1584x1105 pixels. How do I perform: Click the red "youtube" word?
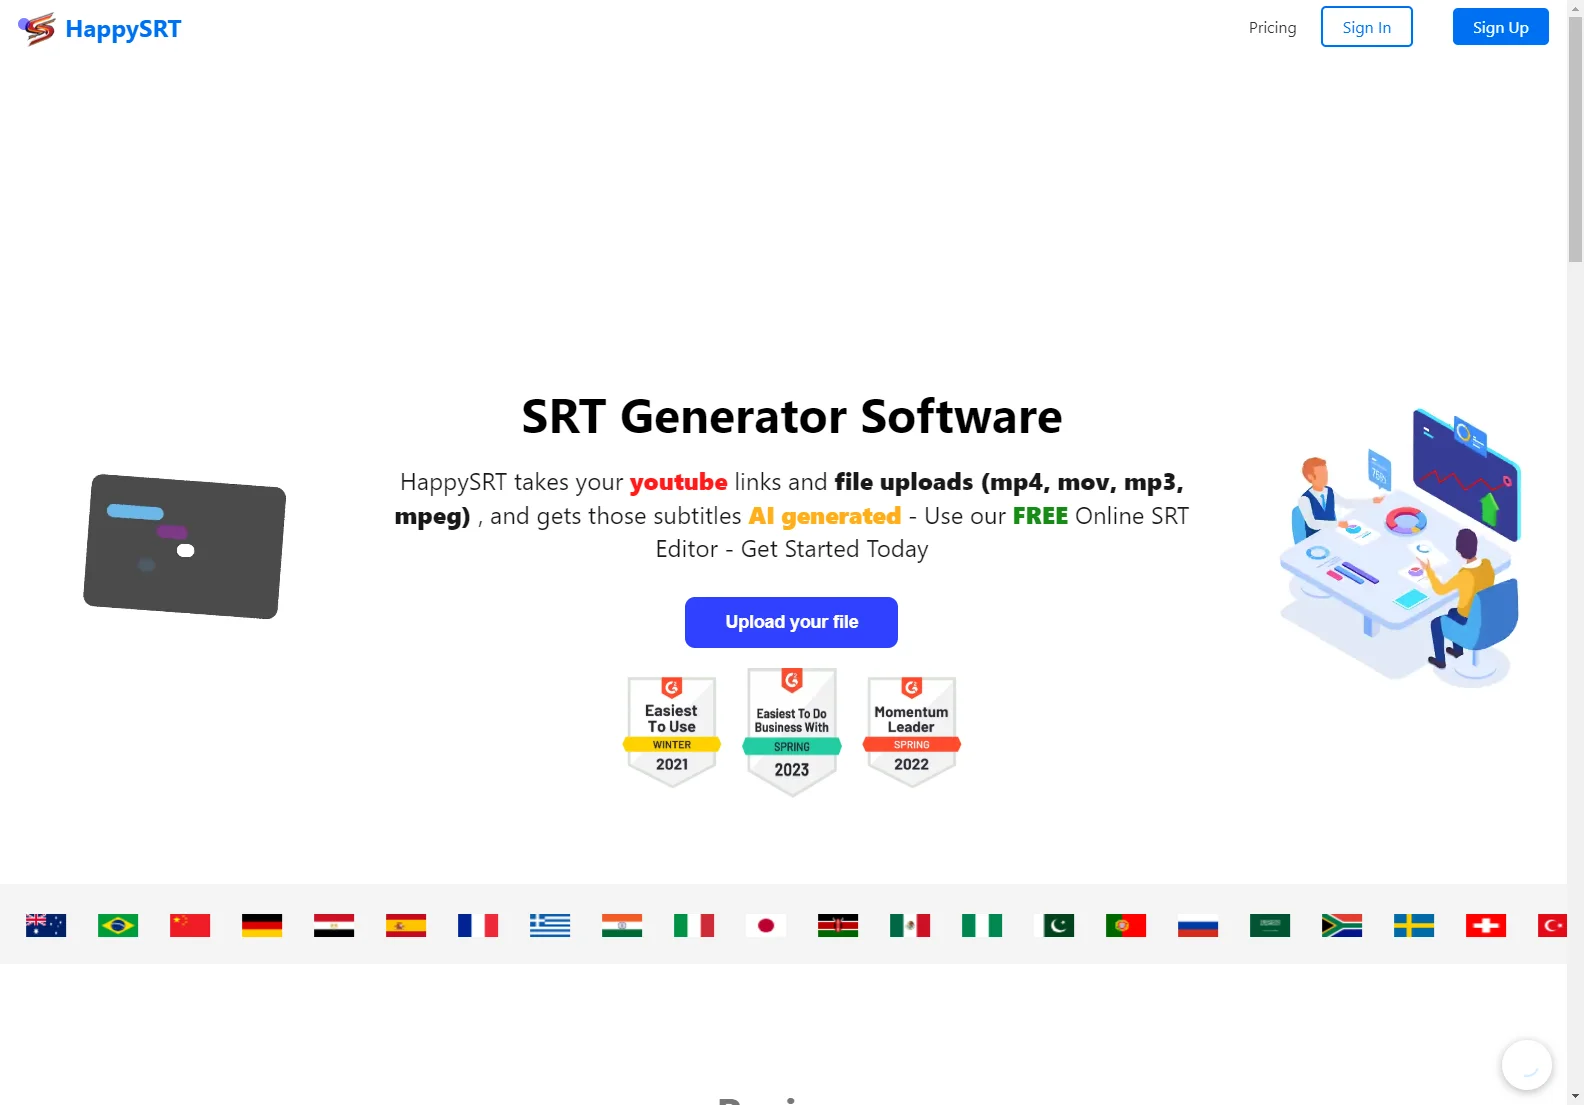pyautogui.click(x=678, y=482)
